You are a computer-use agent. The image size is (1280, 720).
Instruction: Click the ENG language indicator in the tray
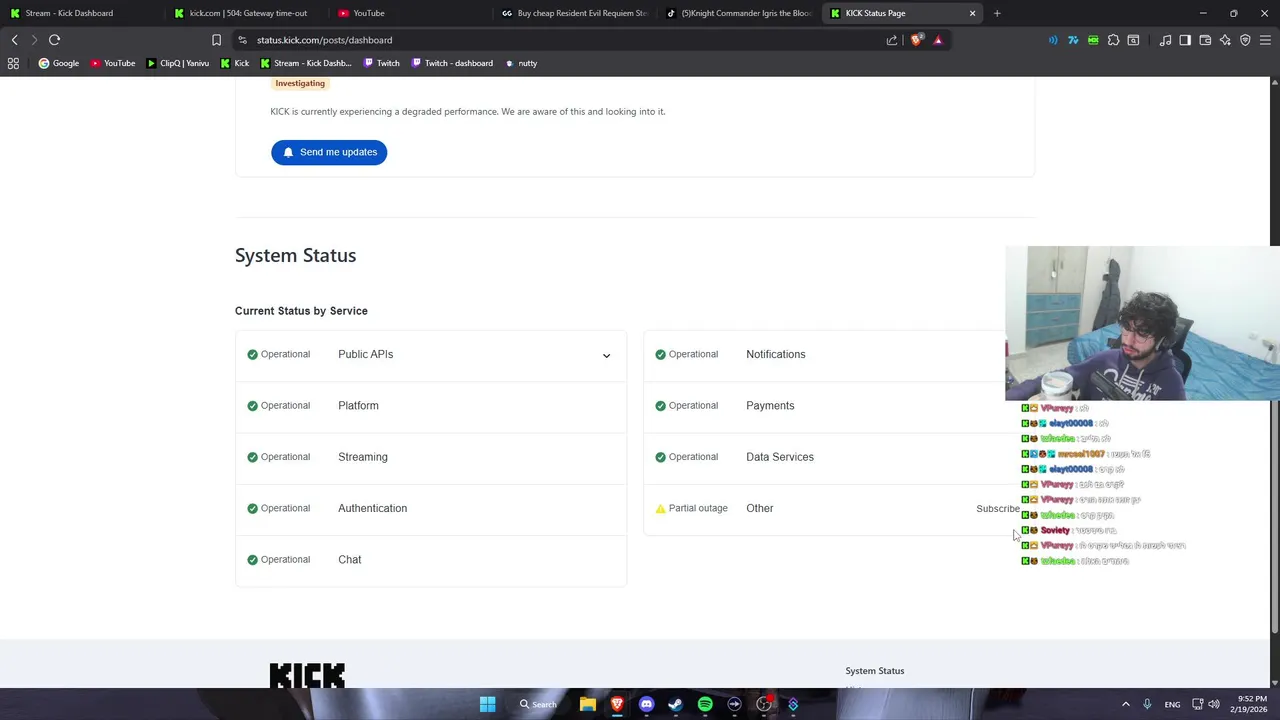[x=1172, y=704]
